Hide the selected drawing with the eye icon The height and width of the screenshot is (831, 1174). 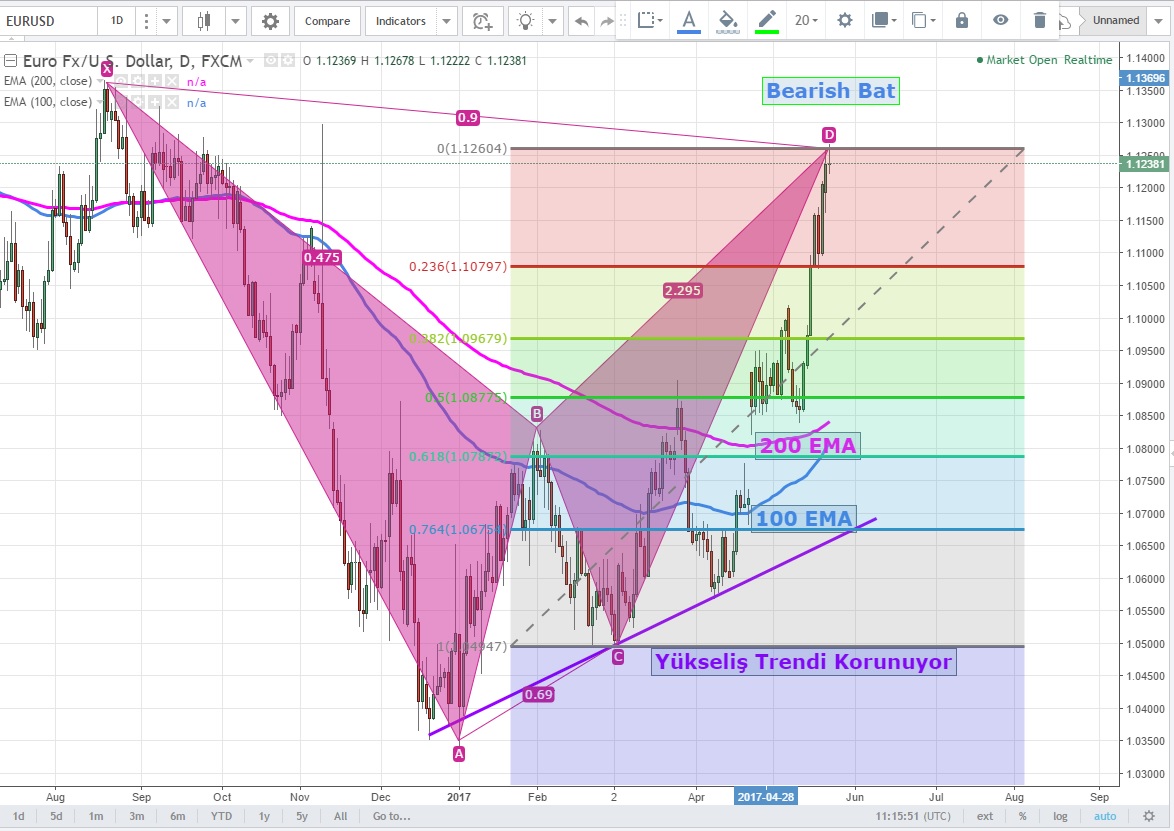1001,20
